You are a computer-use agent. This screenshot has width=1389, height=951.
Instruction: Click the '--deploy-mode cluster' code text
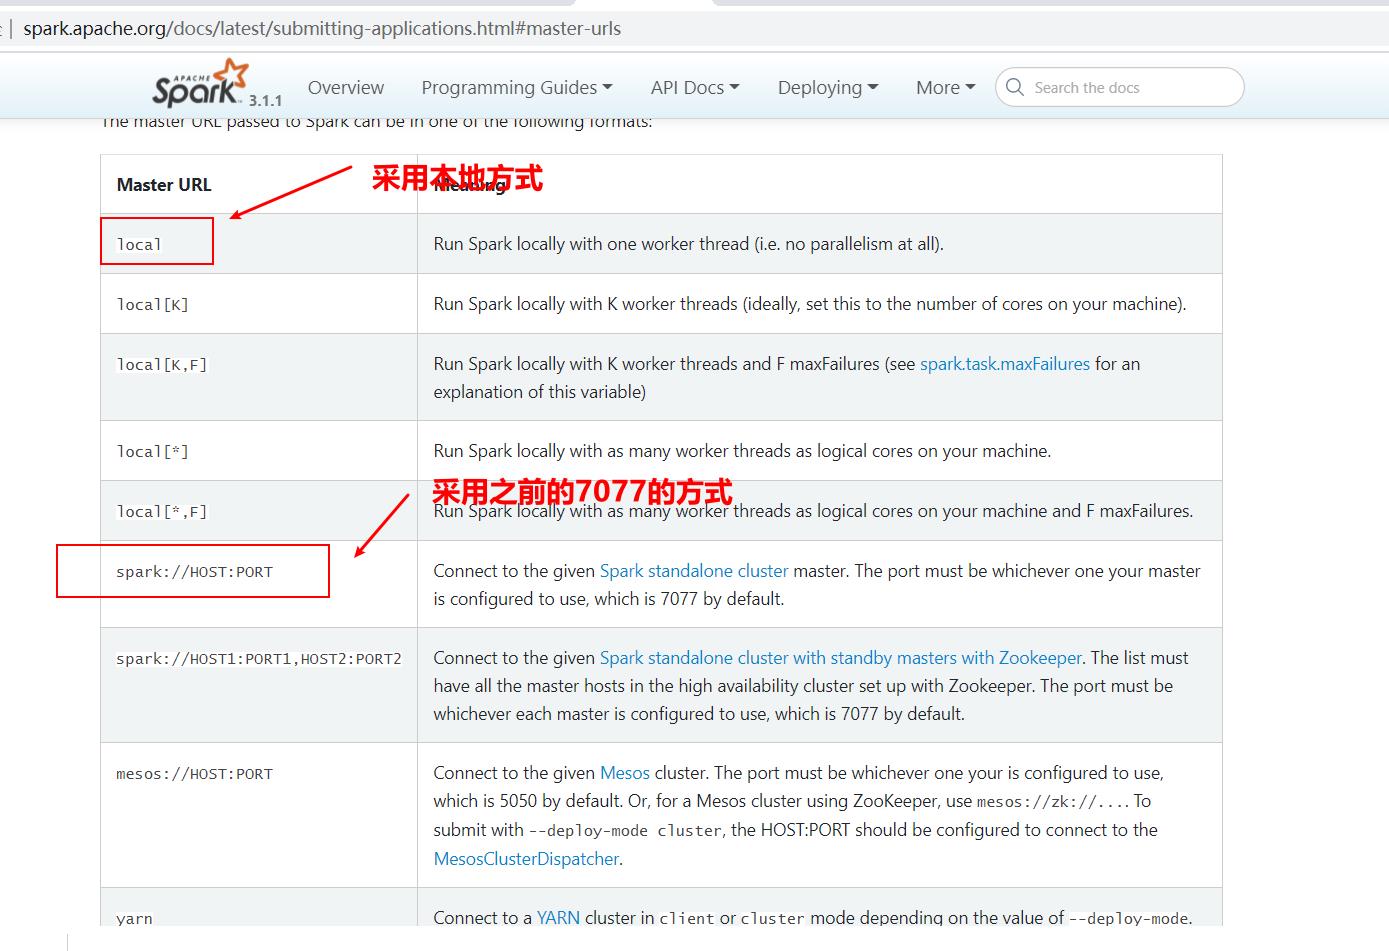[625, 830]
